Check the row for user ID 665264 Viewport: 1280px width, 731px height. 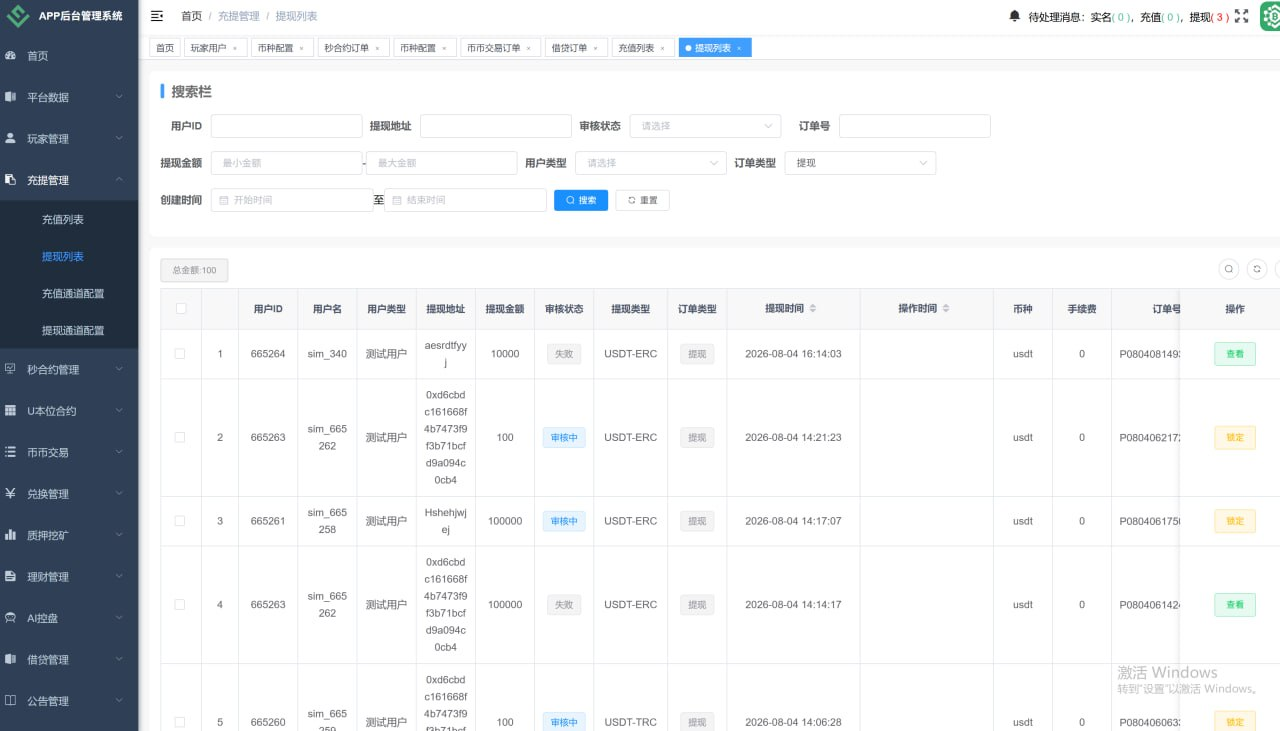(180, 354)
